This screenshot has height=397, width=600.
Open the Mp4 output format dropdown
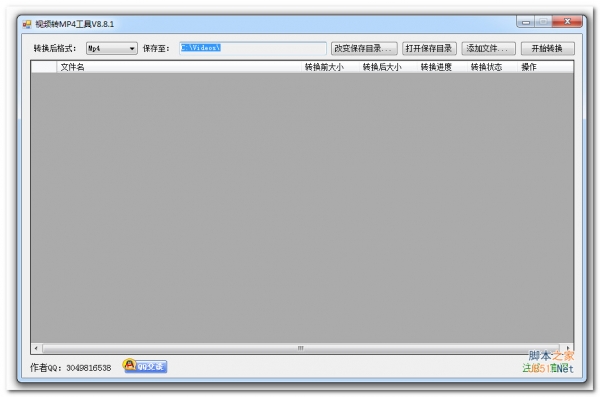(x=112, y=48)
